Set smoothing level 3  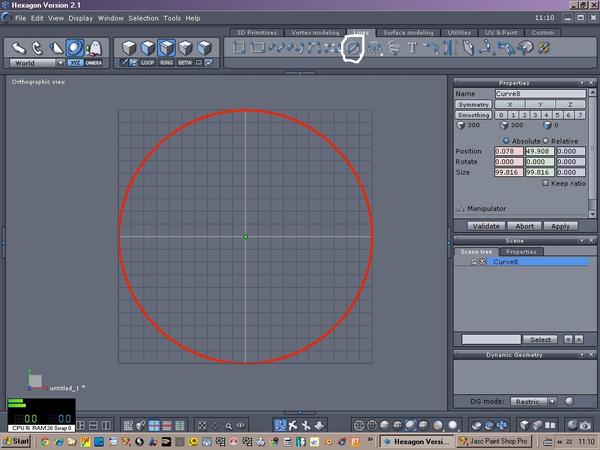(x=535, y=115)
